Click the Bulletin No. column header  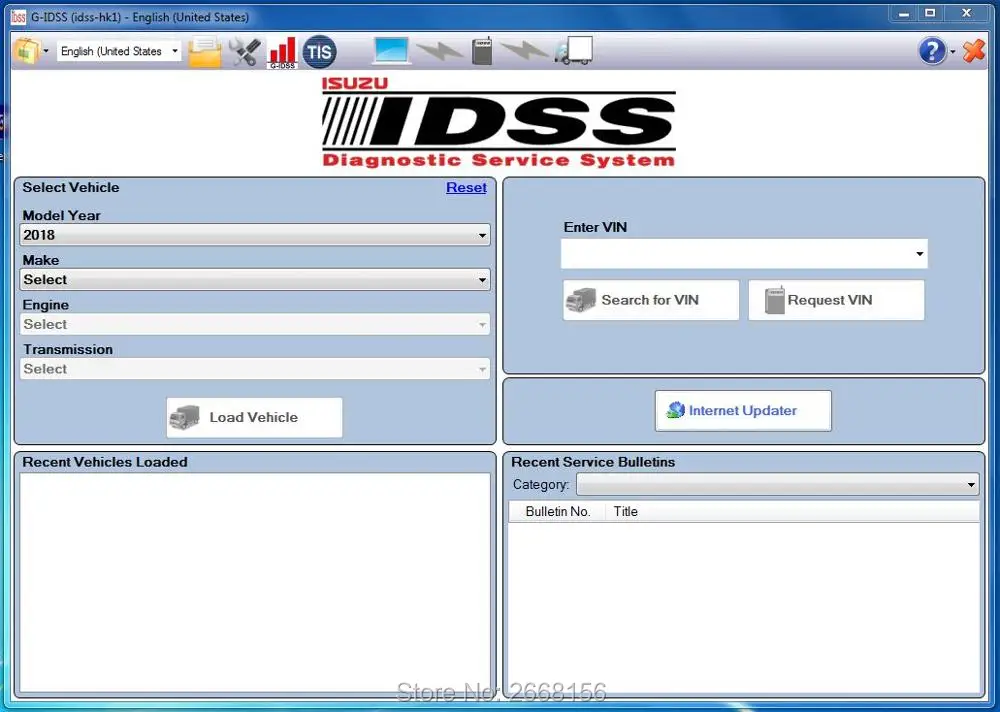pos(558,512)
